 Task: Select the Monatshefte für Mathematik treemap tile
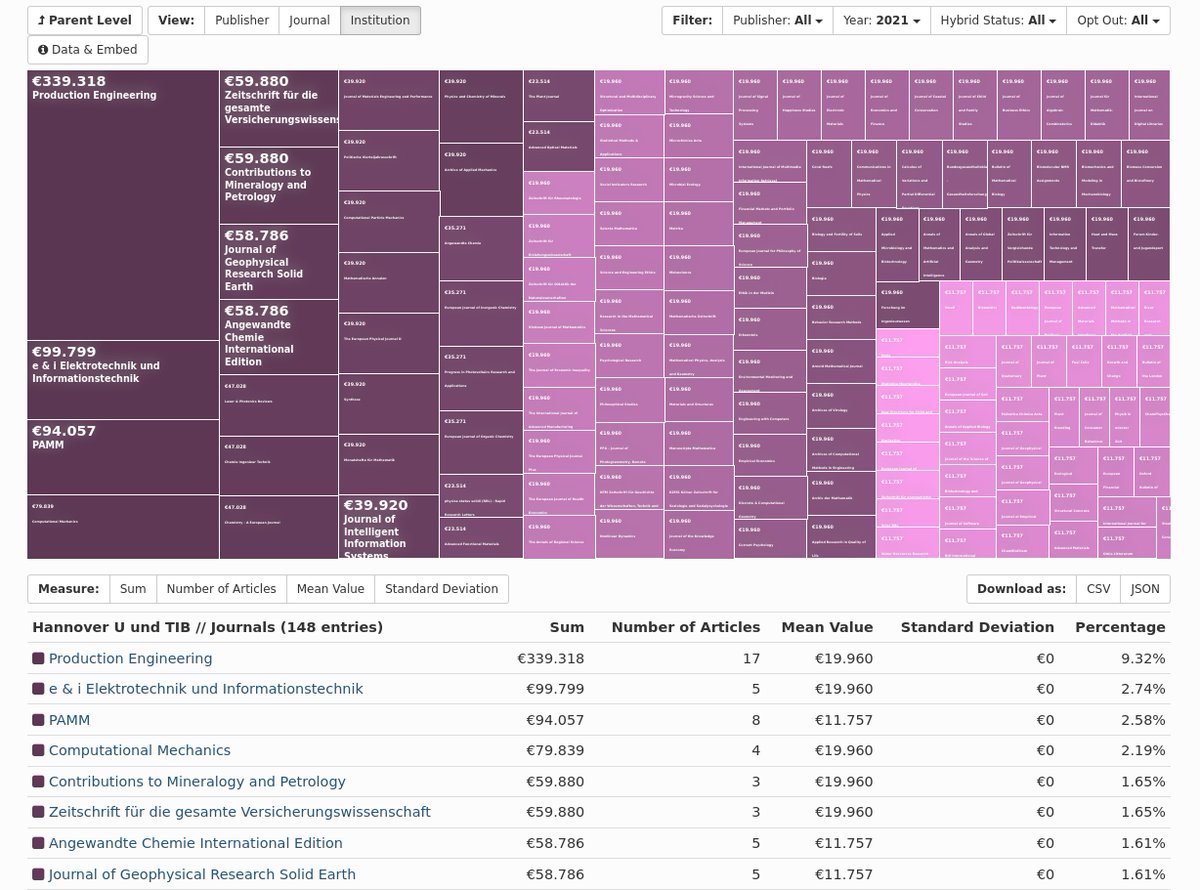pos(389,465)
